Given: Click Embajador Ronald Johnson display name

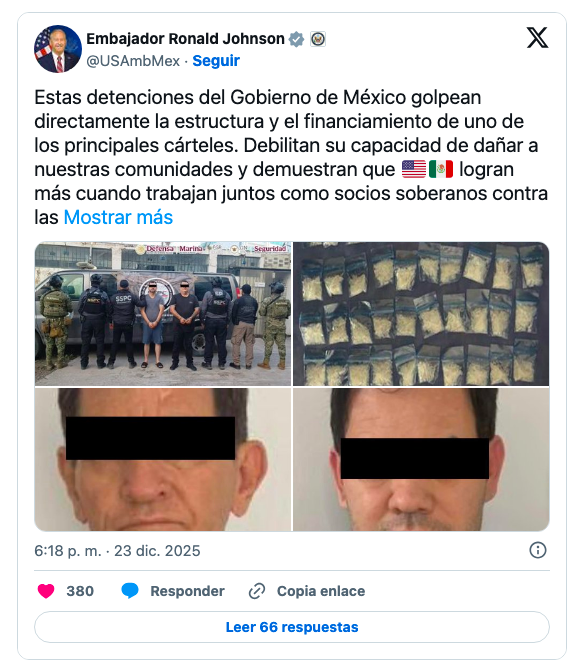Looking at the screenshot, I should [x=185, y=39].
